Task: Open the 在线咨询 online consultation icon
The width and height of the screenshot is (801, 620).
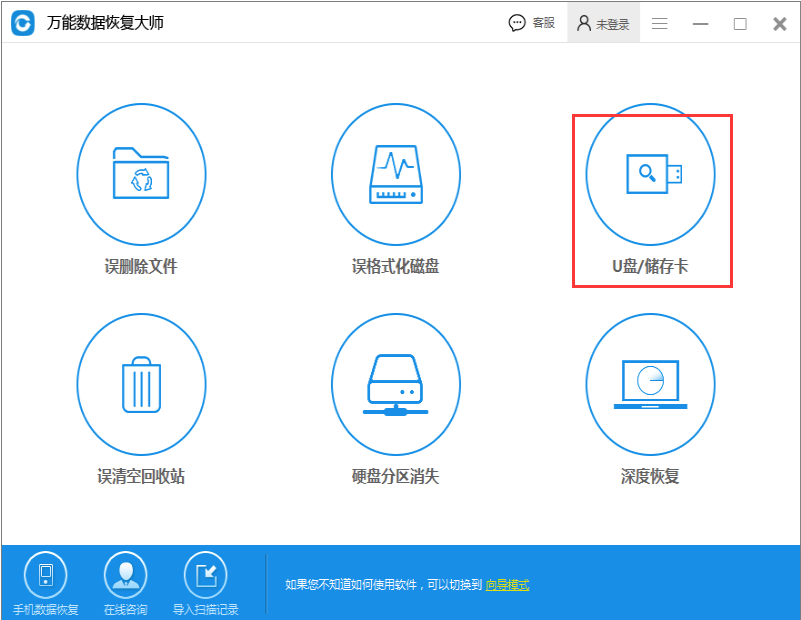Action: click(124, 575)
